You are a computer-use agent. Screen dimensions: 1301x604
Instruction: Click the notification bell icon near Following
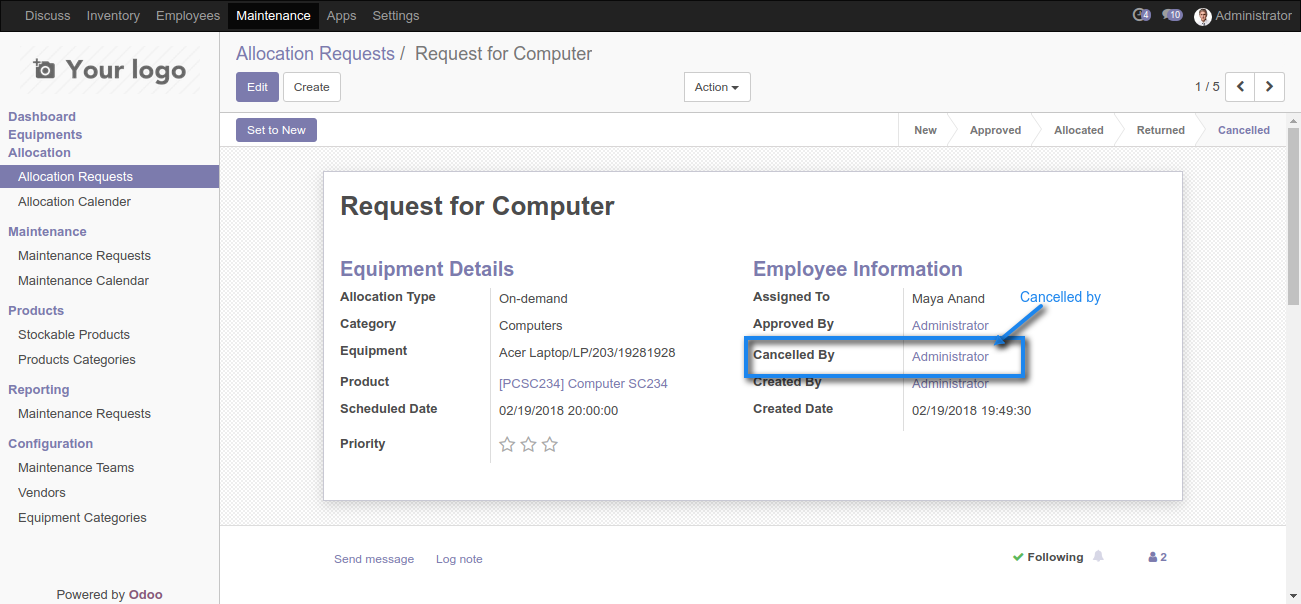1099,557
